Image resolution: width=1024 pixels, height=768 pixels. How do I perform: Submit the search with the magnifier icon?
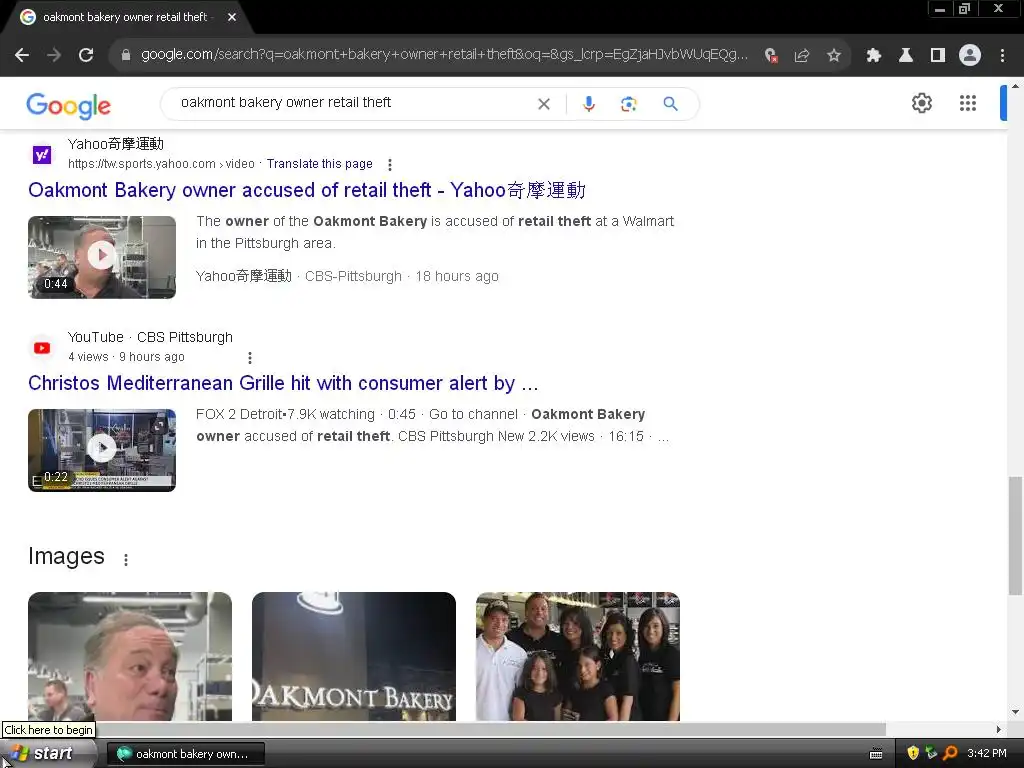670,104
